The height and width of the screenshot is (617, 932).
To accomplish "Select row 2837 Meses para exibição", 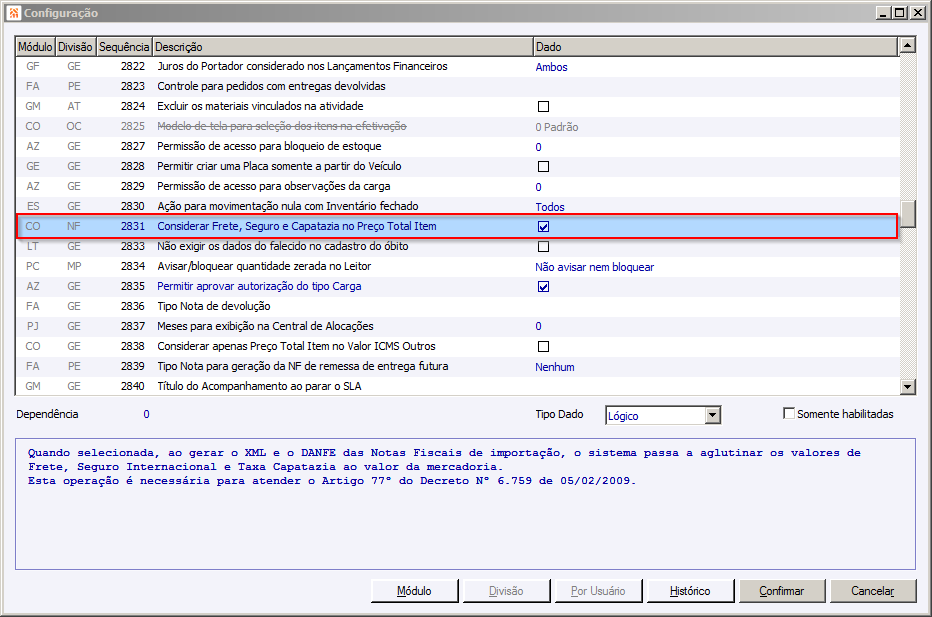I will (456, 326).
